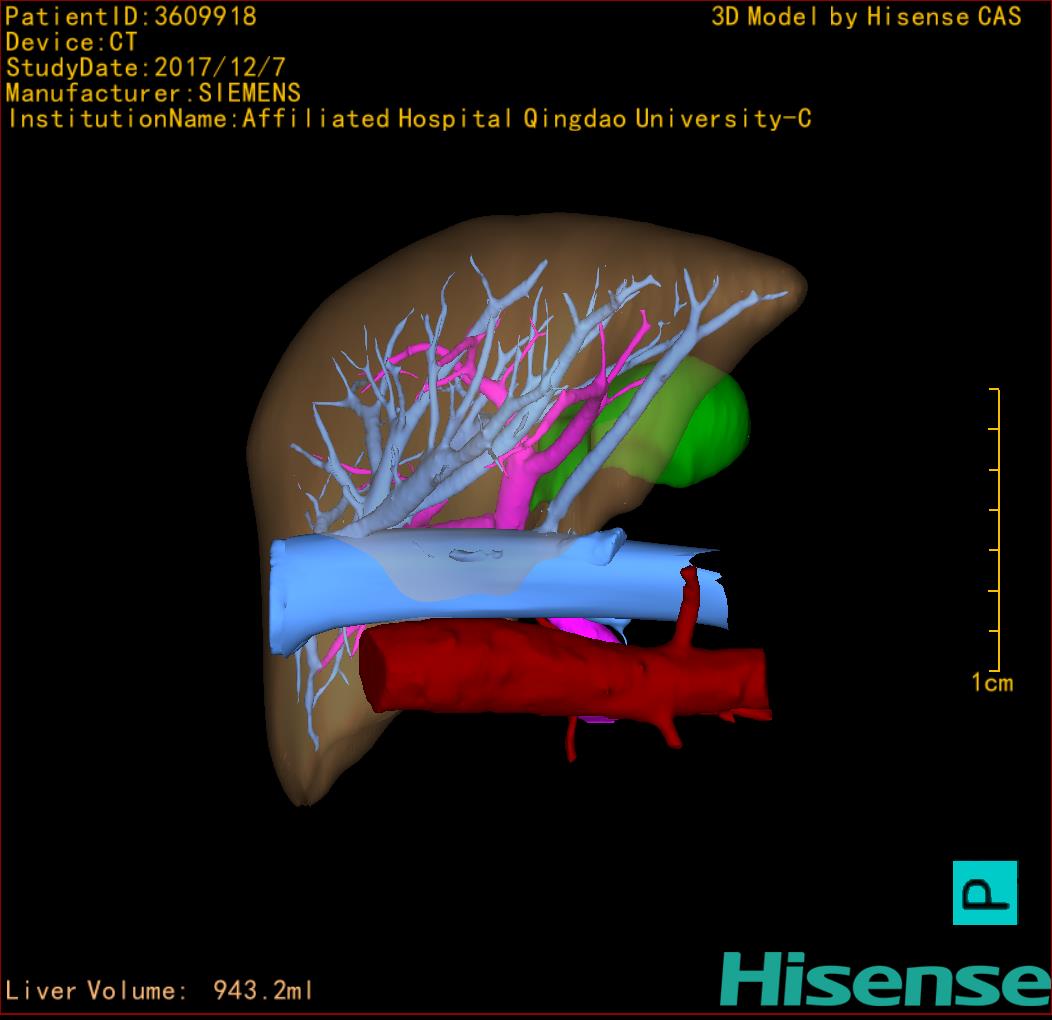This screenshot has width=1052, height=1020.
Task: Click the Liver Volume 943.2ml readout
Action: tap(160, 991)
